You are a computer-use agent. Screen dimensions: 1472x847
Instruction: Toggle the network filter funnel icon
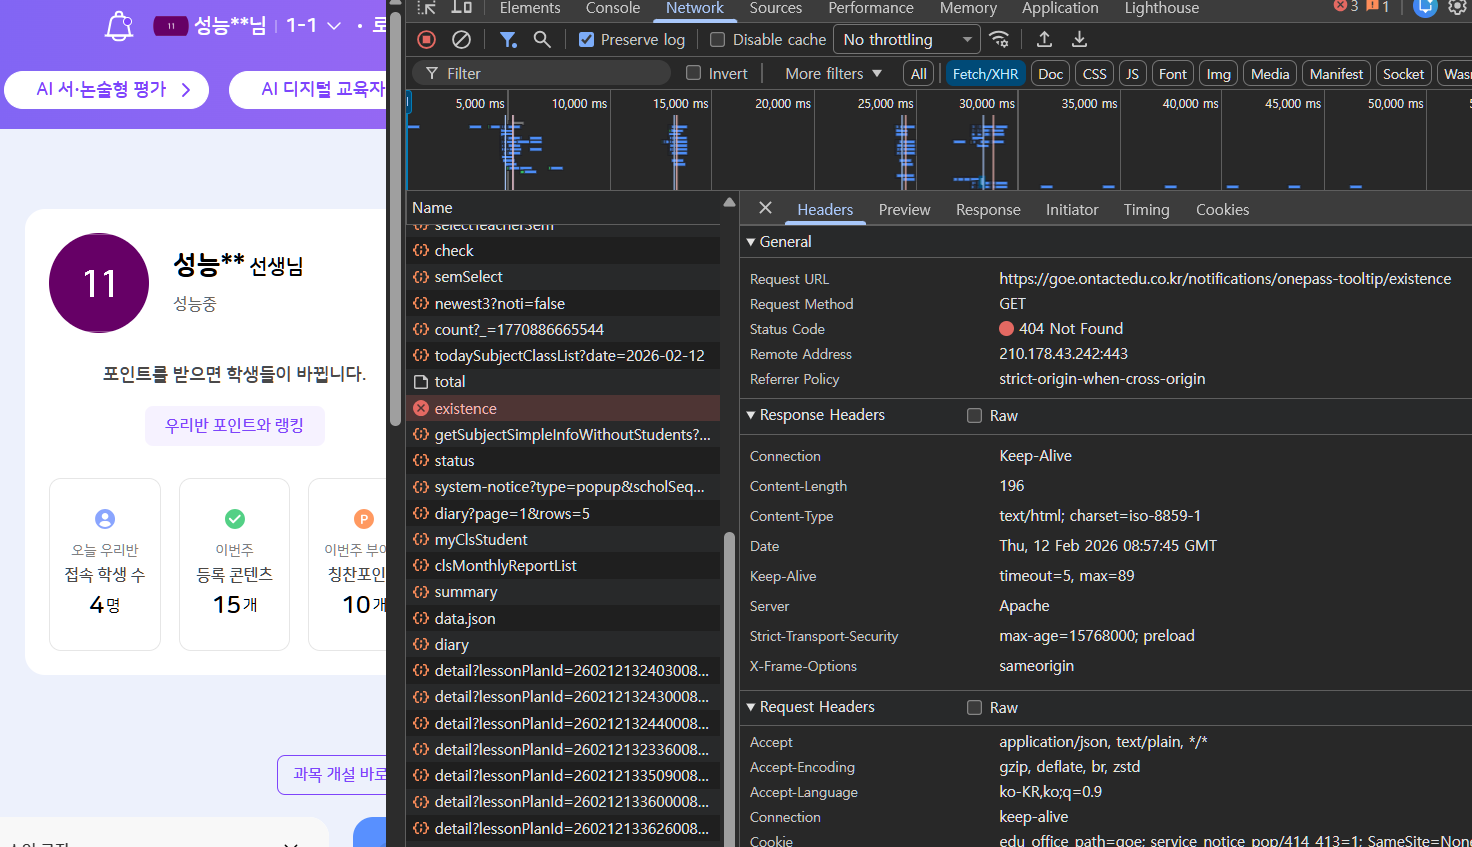[x=508, y=40]
